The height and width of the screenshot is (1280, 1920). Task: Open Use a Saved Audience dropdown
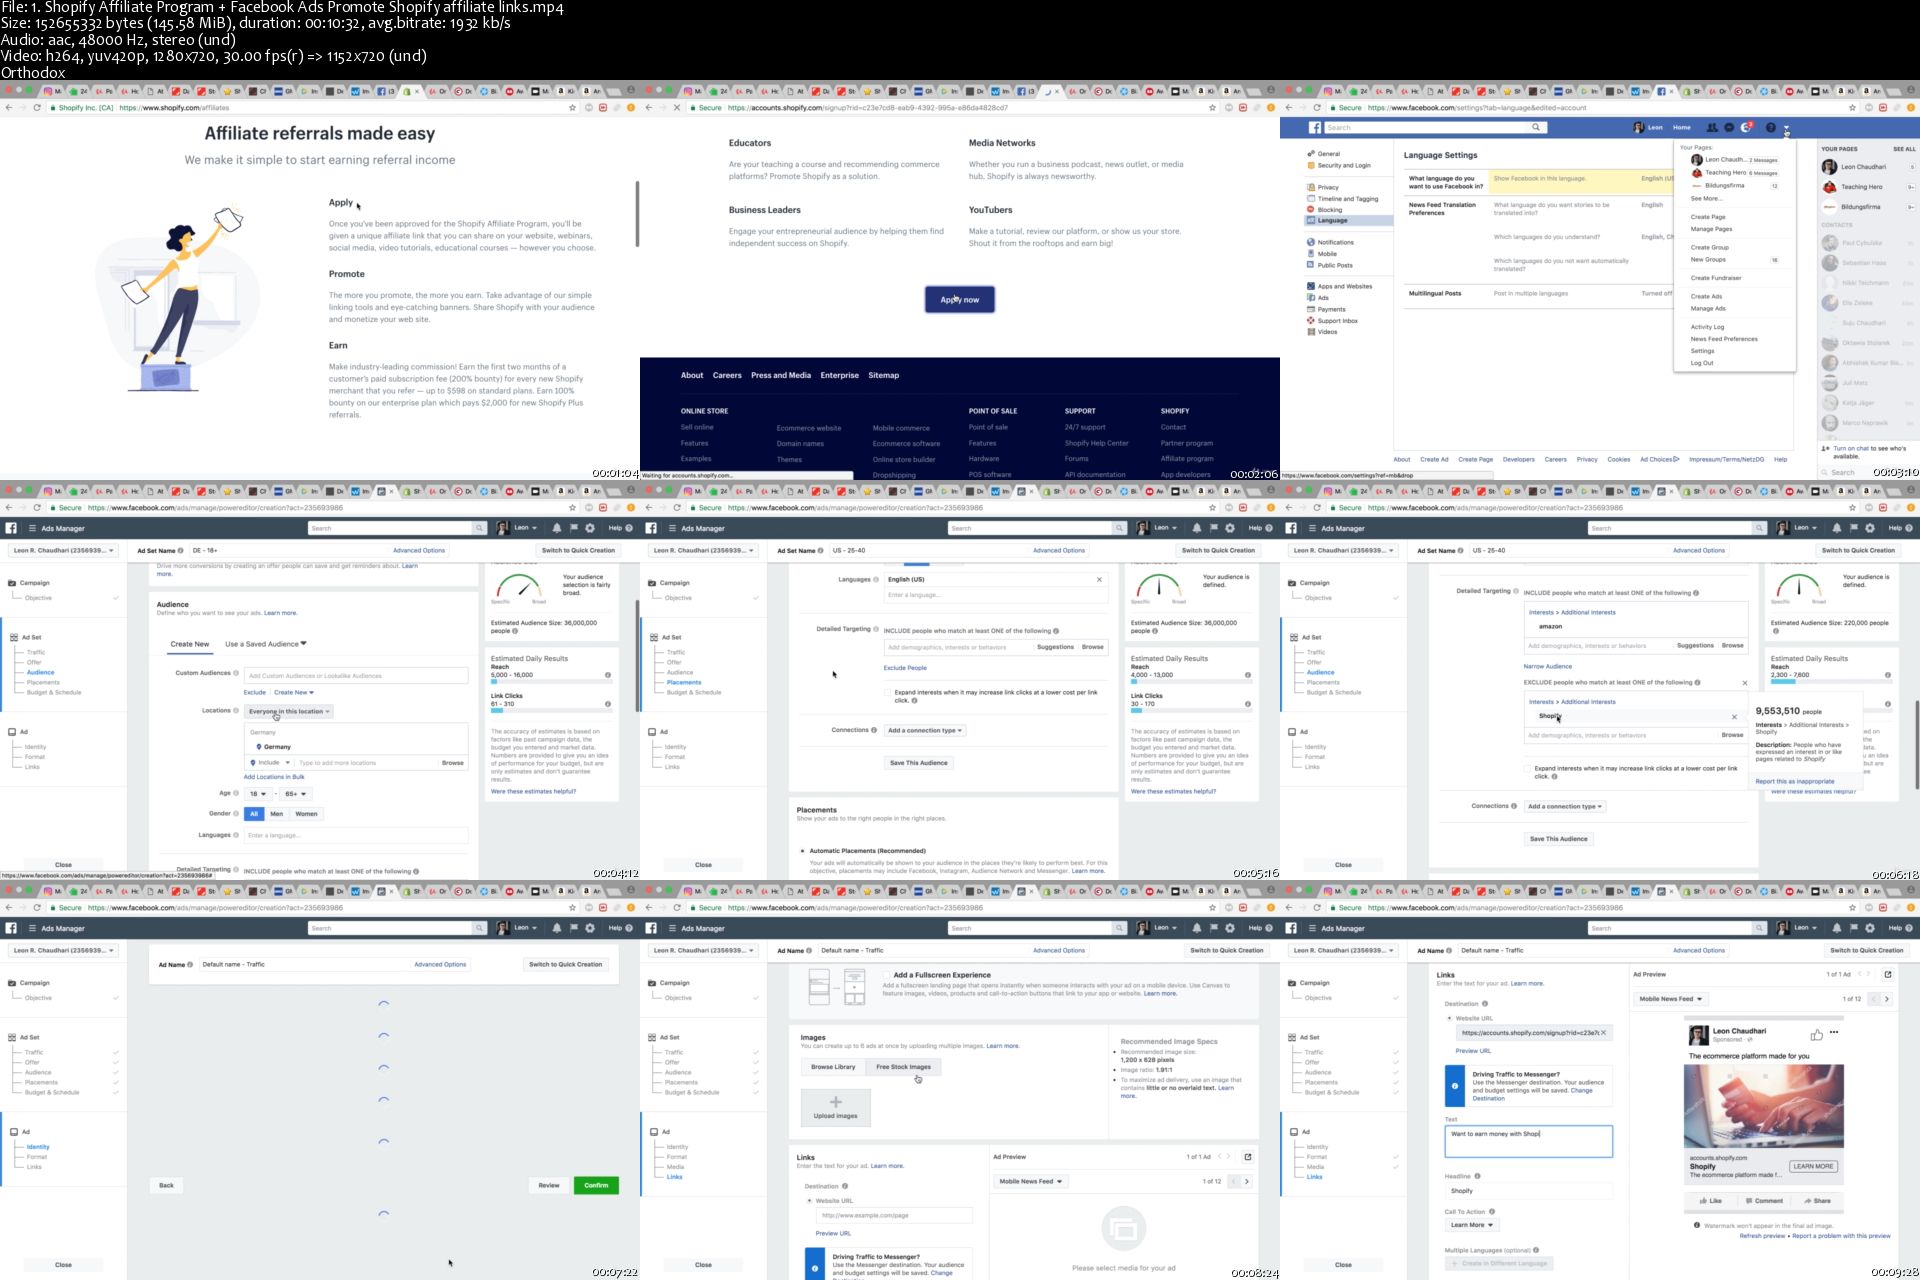click(266, 644)
